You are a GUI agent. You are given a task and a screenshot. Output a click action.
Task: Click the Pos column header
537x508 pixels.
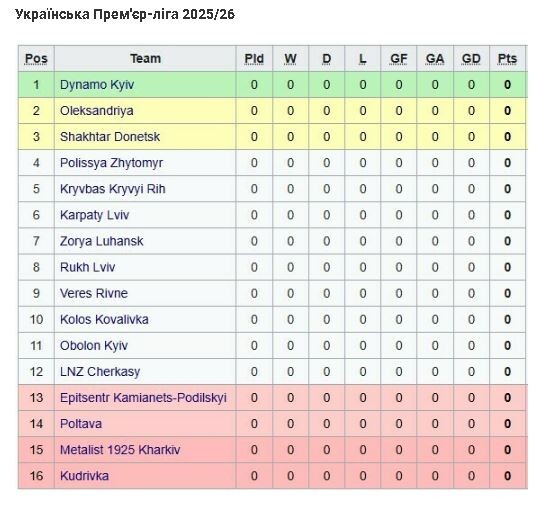(x=36, y=59)
